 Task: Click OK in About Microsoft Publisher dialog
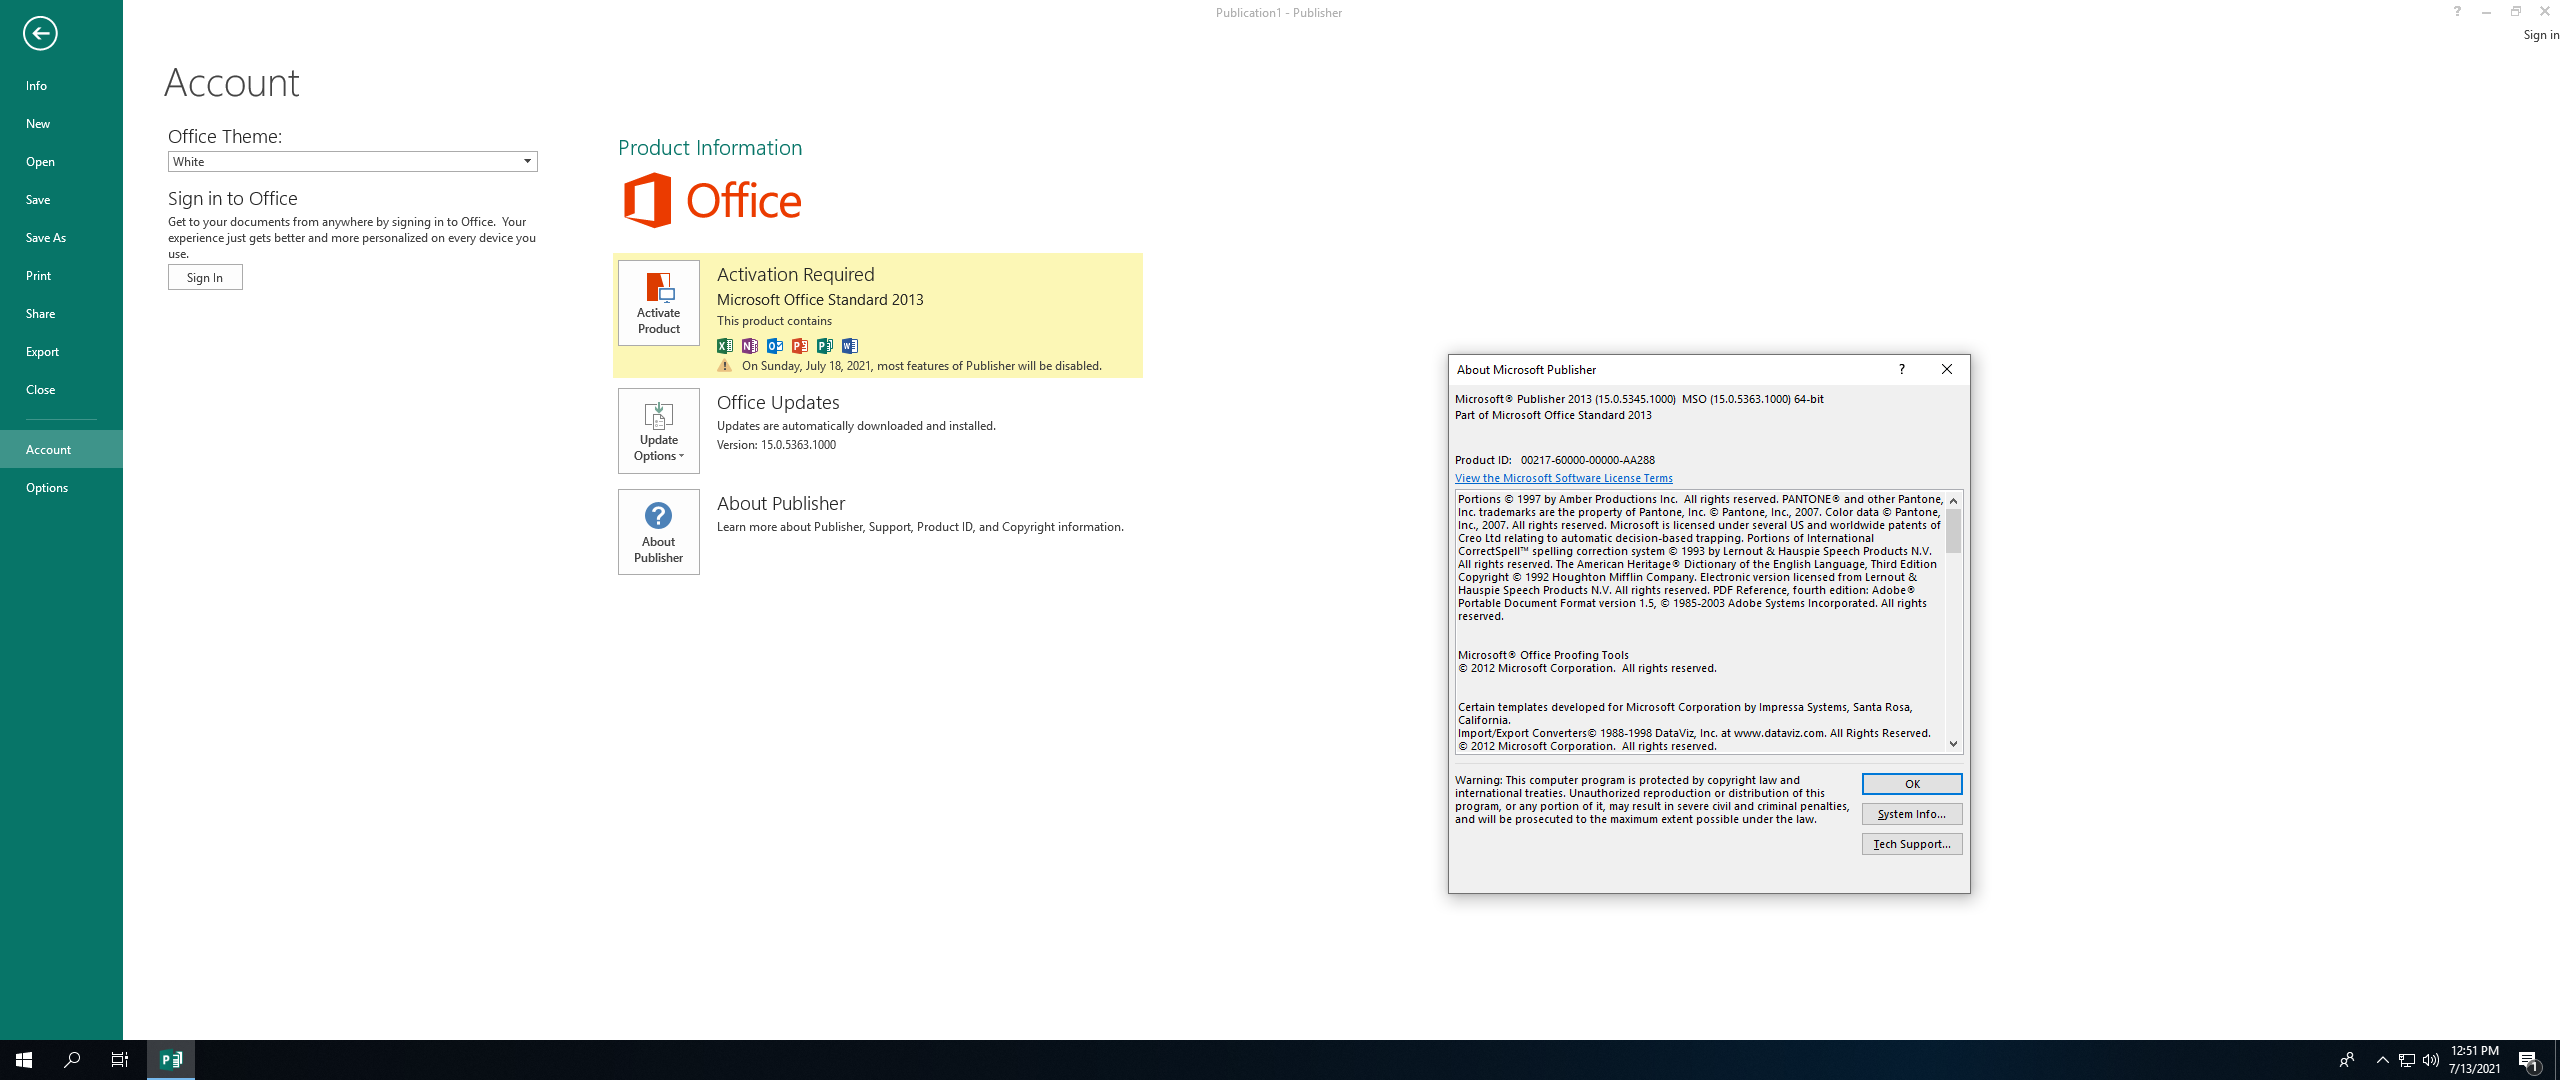tap(1911, 784)
